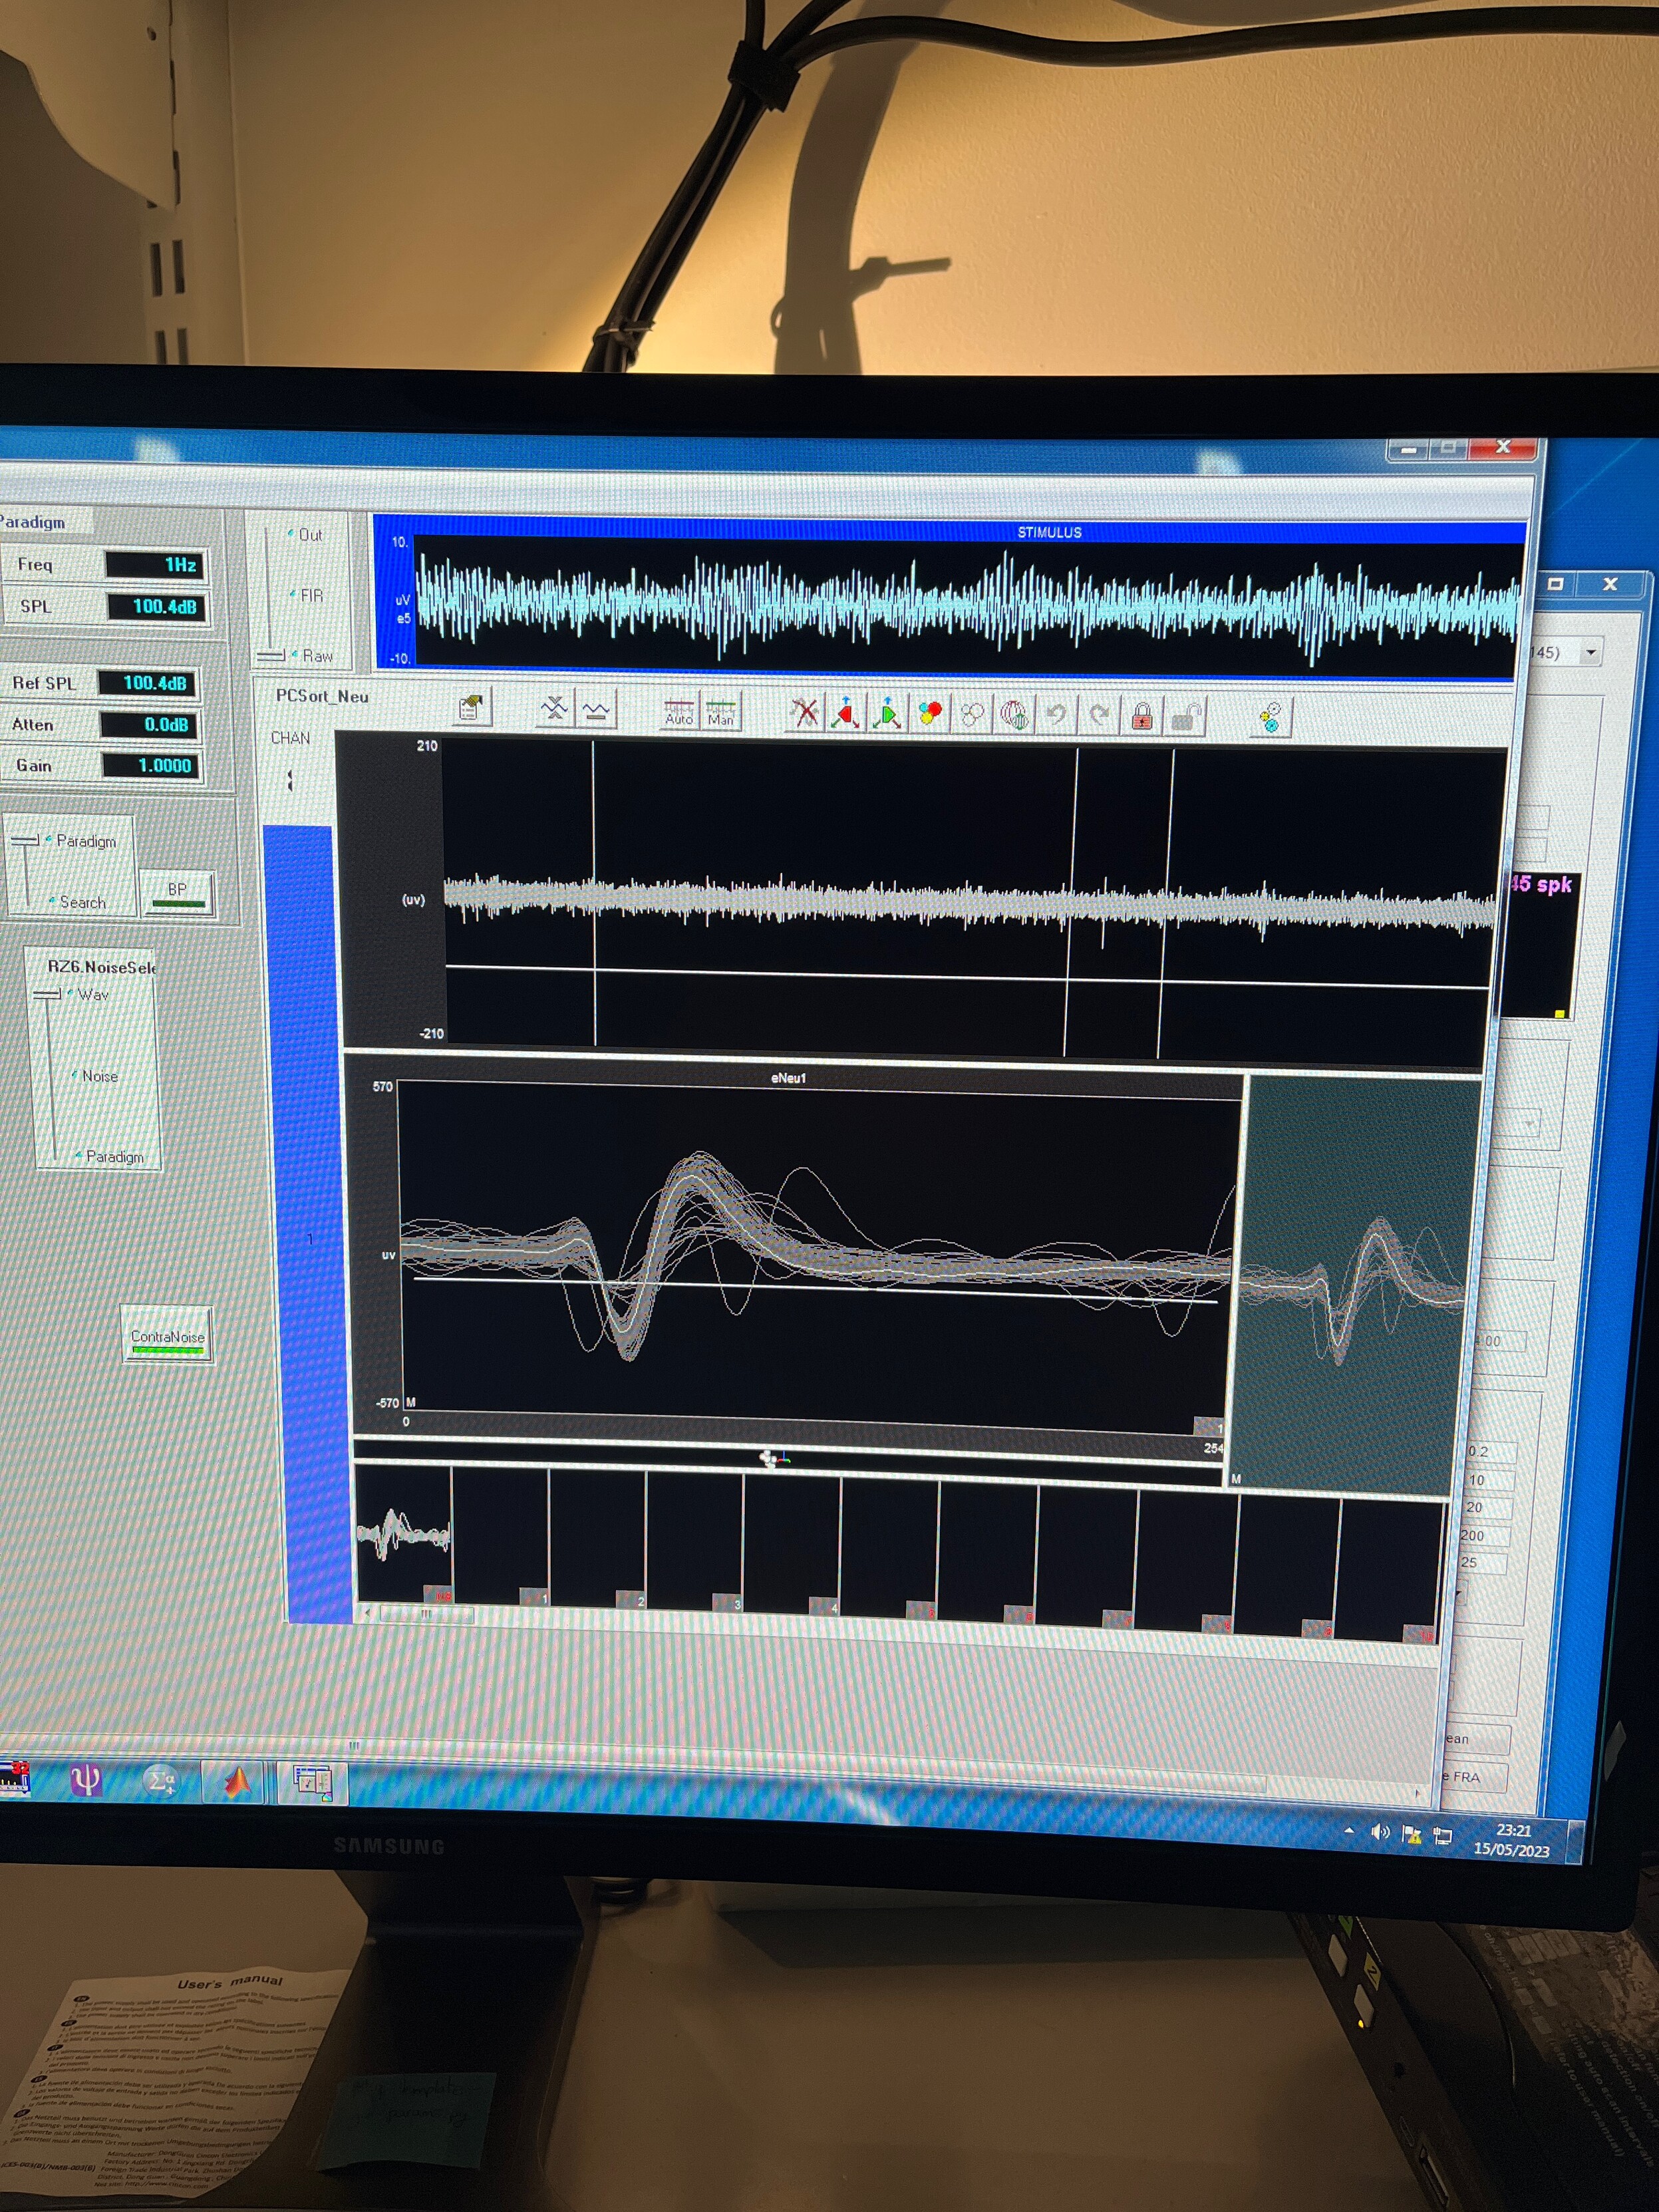Click the blue-yellow cluster dots icon

click(1270, 717)
